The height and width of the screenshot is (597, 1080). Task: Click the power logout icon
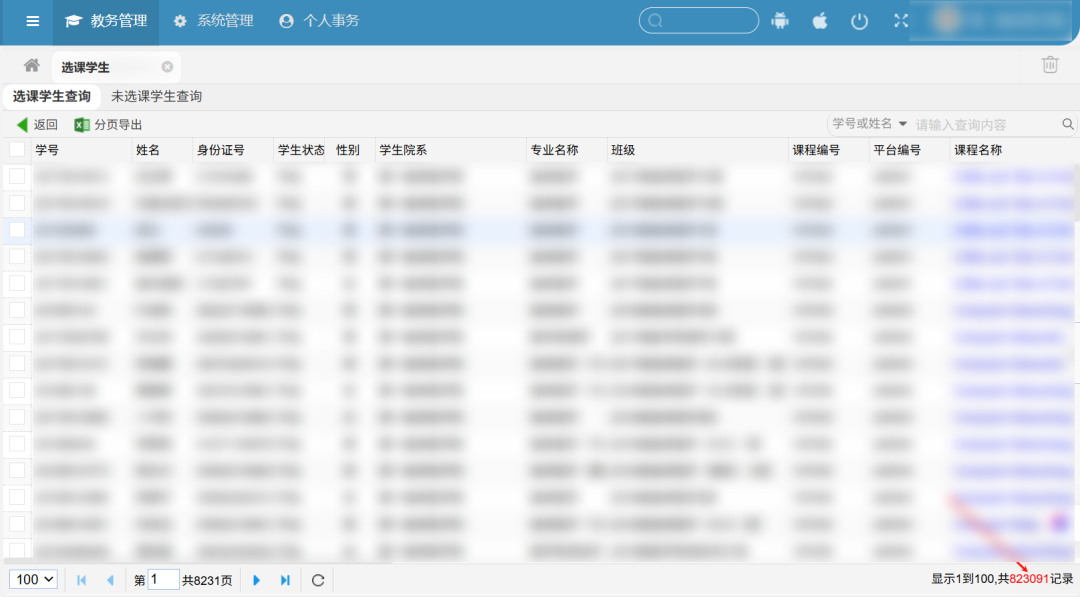pos(860,21)
